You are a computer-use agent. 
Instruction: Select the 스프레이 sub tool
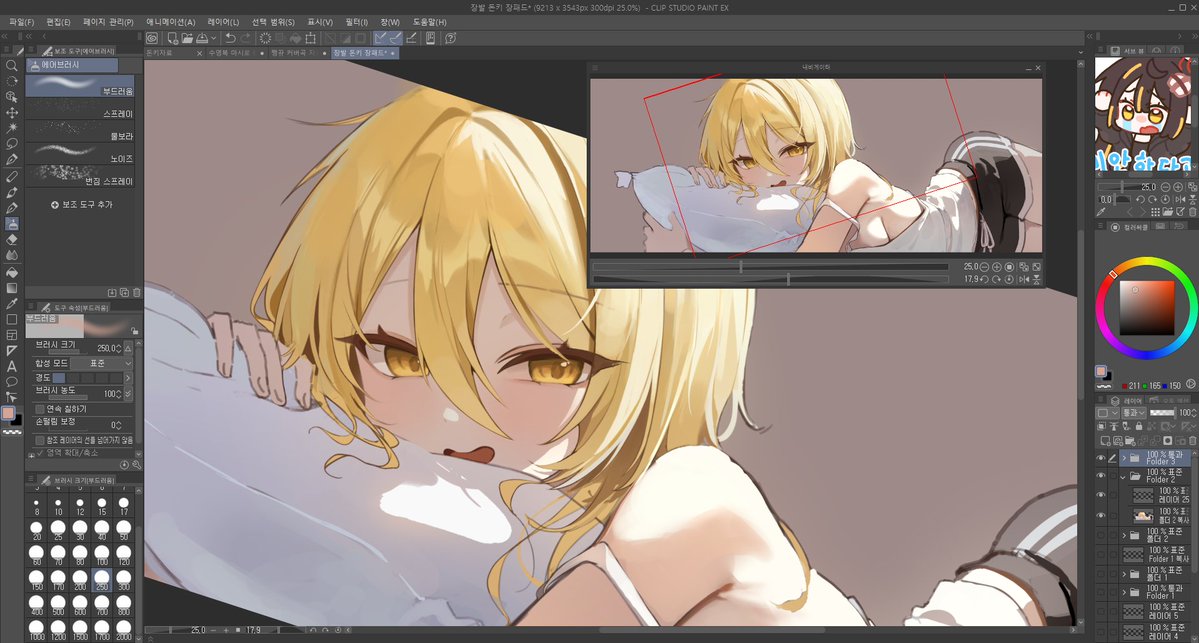[x=80, y=109]
